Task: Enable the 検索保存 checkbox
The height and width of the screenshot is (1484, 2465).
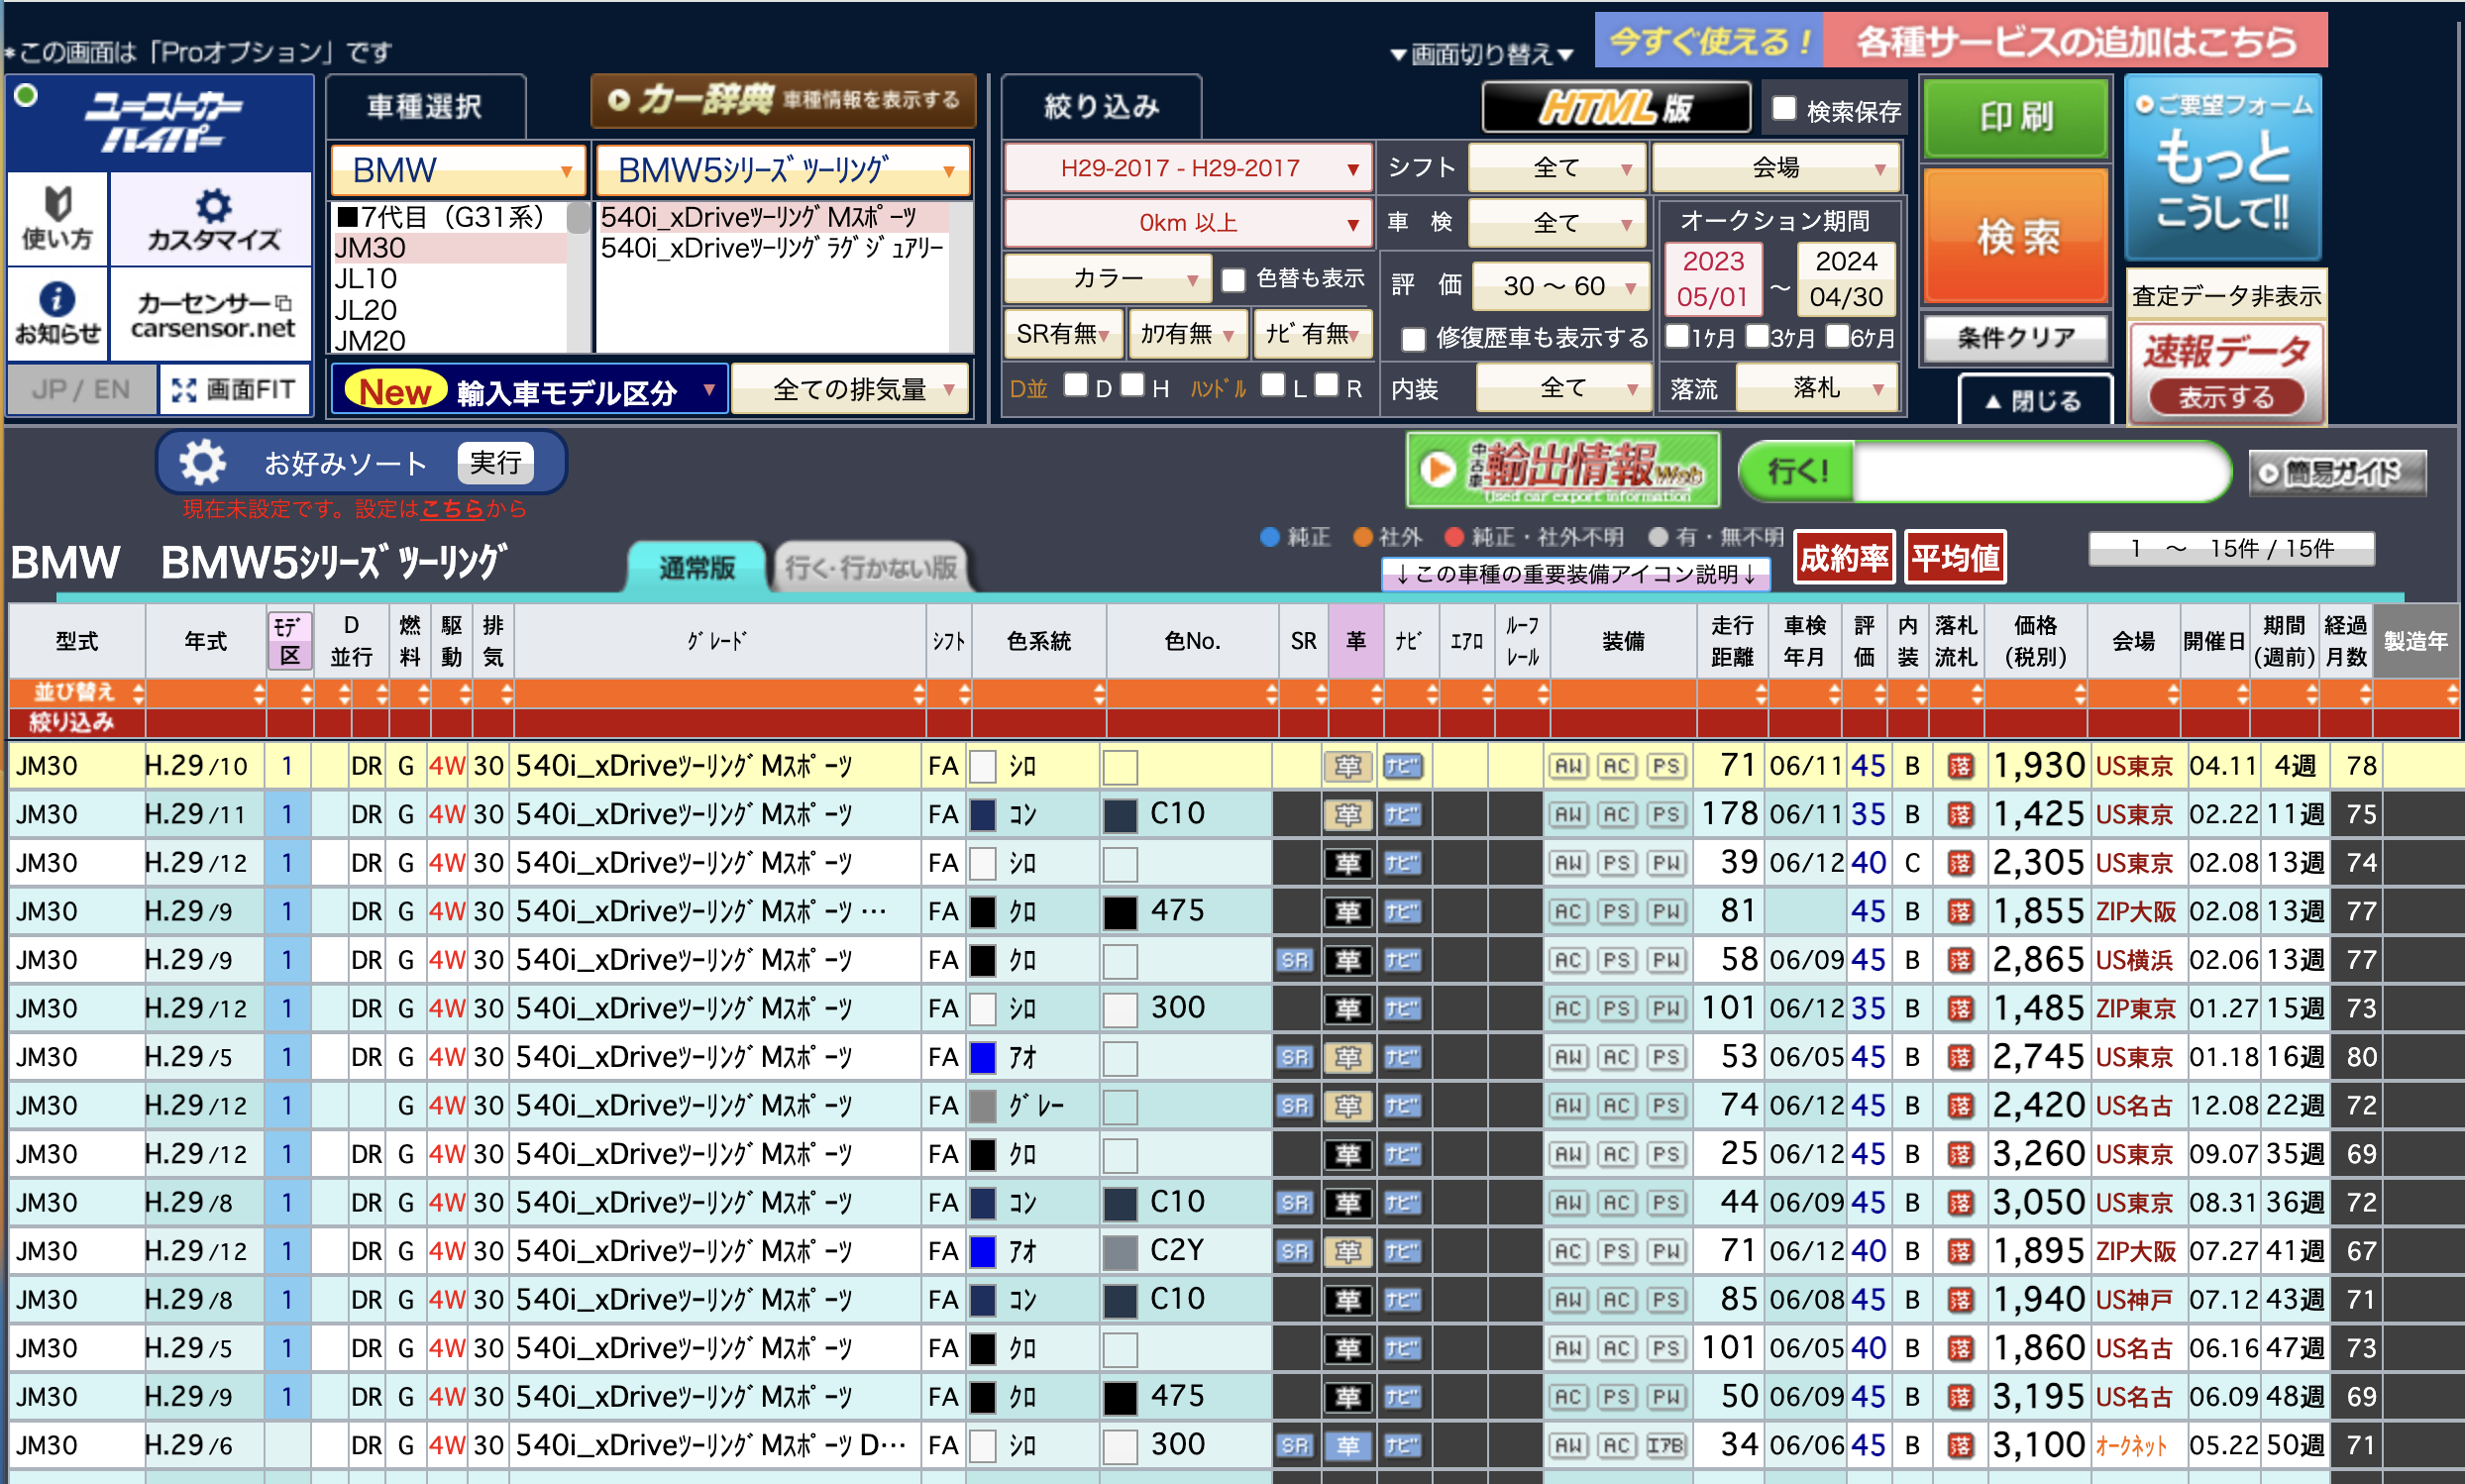Action: [1784, 108]
